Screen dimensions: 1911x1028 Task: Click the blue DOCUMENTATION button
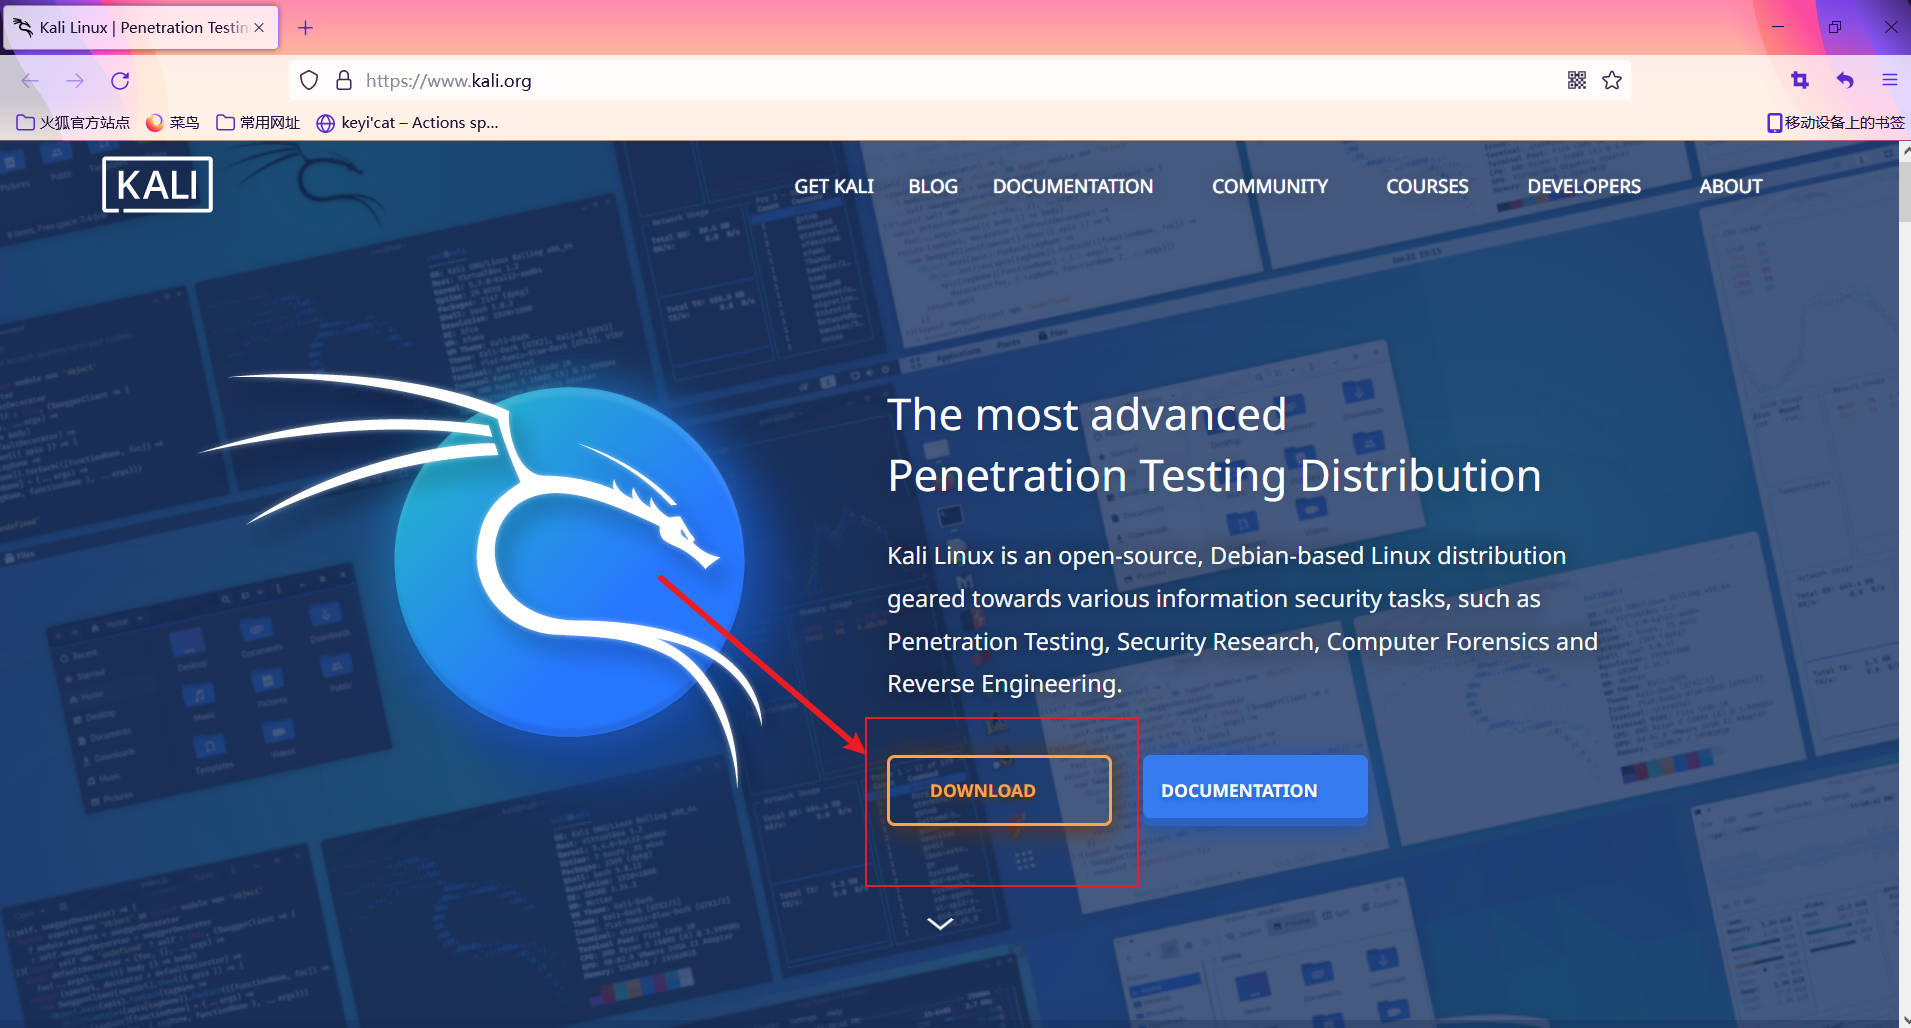[1254, 790]
